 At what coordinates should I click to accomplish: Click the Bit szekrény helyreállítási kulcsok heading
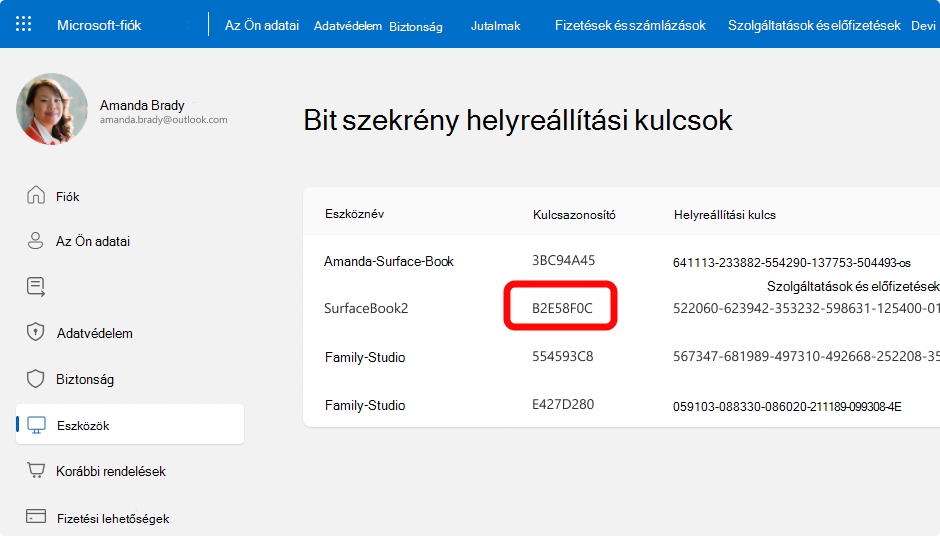pos(518,120)
